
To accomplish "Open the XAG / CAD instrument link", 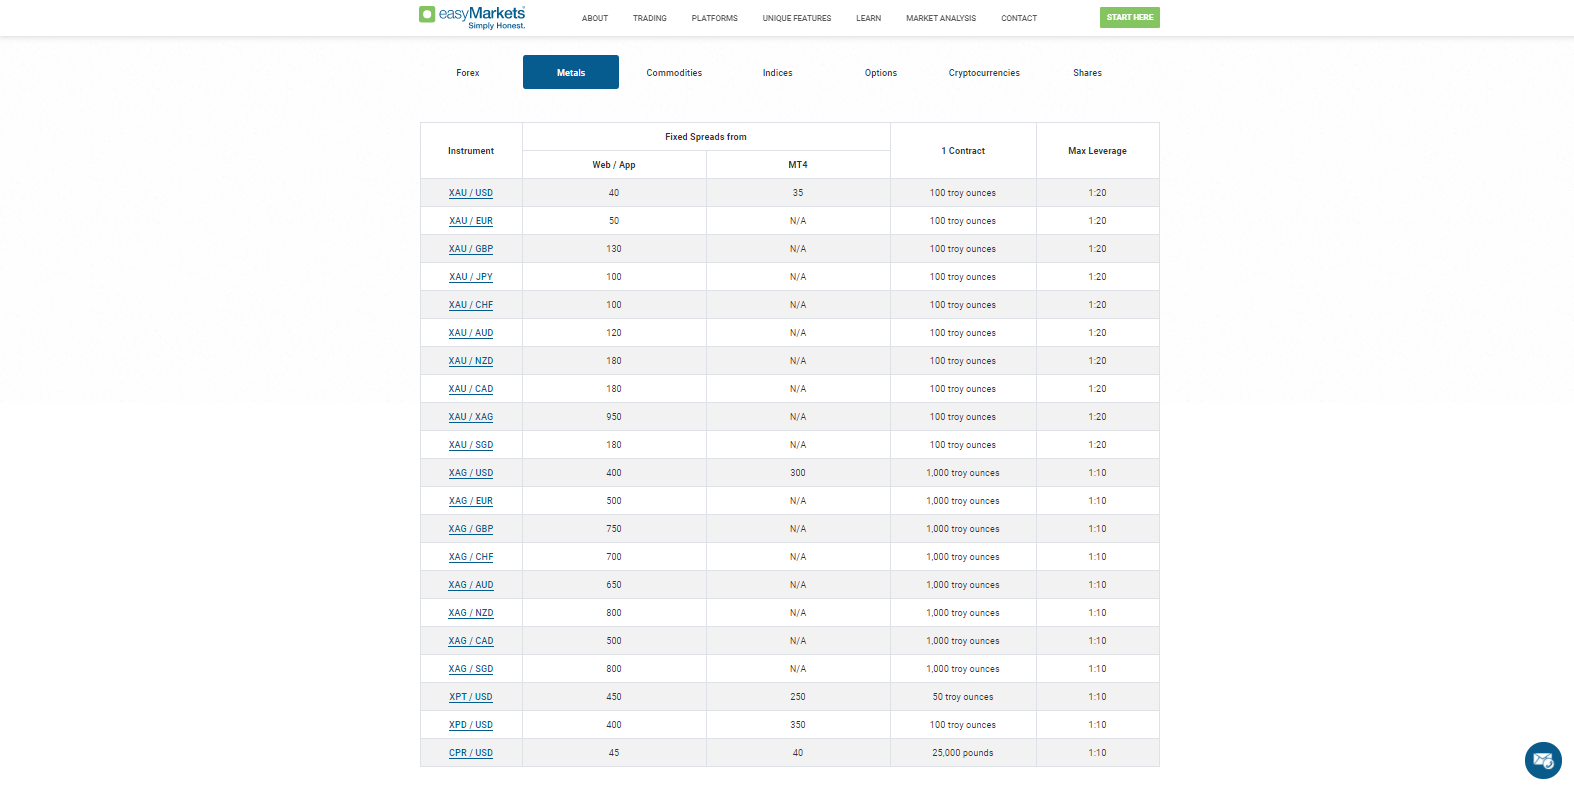I will point(471,641).
